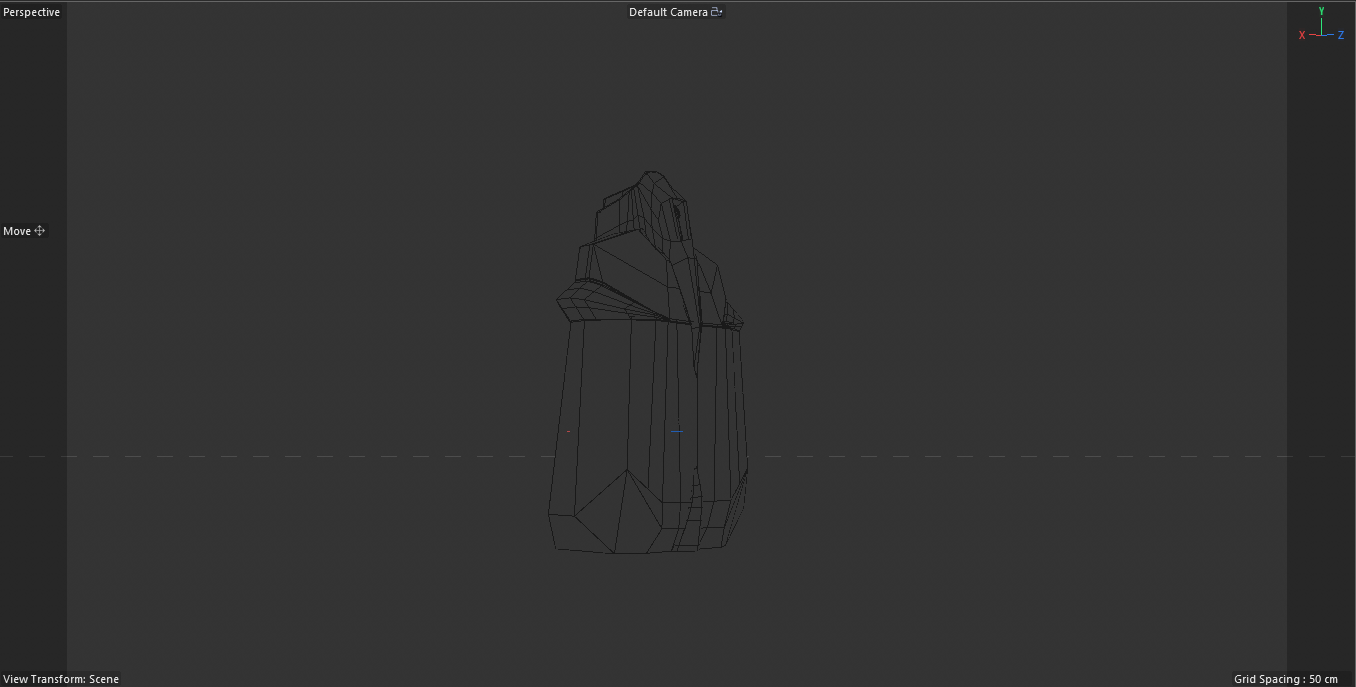Click Grid Spacing: 50 cm in the status bar
1356x687 pixels.
tap(1287, 679)
